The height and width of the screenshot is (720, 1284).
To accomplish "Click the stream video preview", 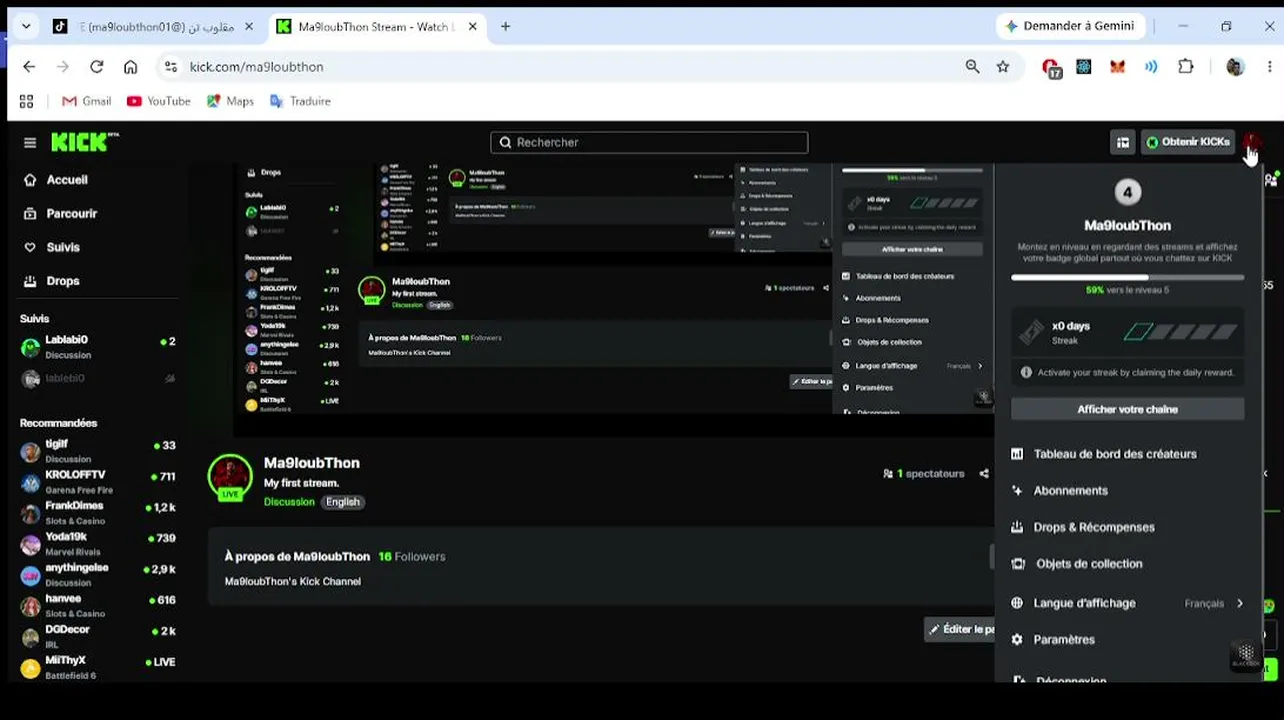I will pyautogui.click(x=613, y=300).
